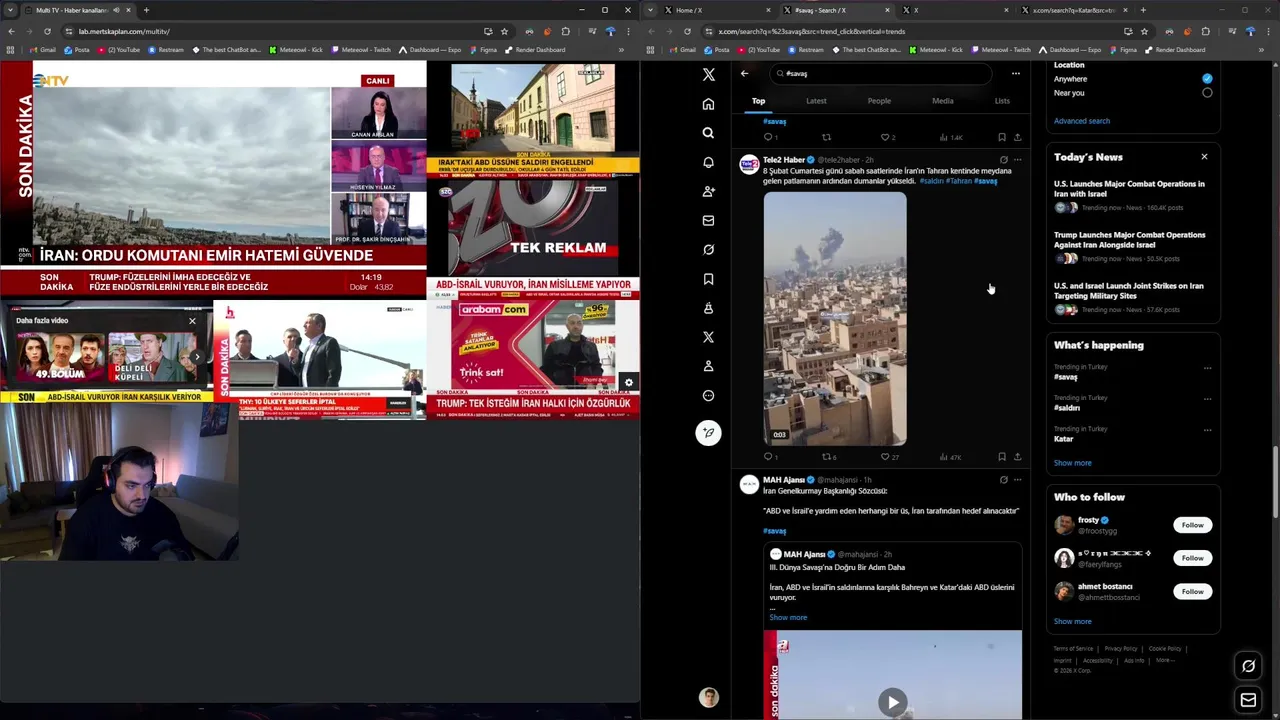Open a new tab in the X browser window
Screen dimensions: 1280x720
[x=1143, y=10]
